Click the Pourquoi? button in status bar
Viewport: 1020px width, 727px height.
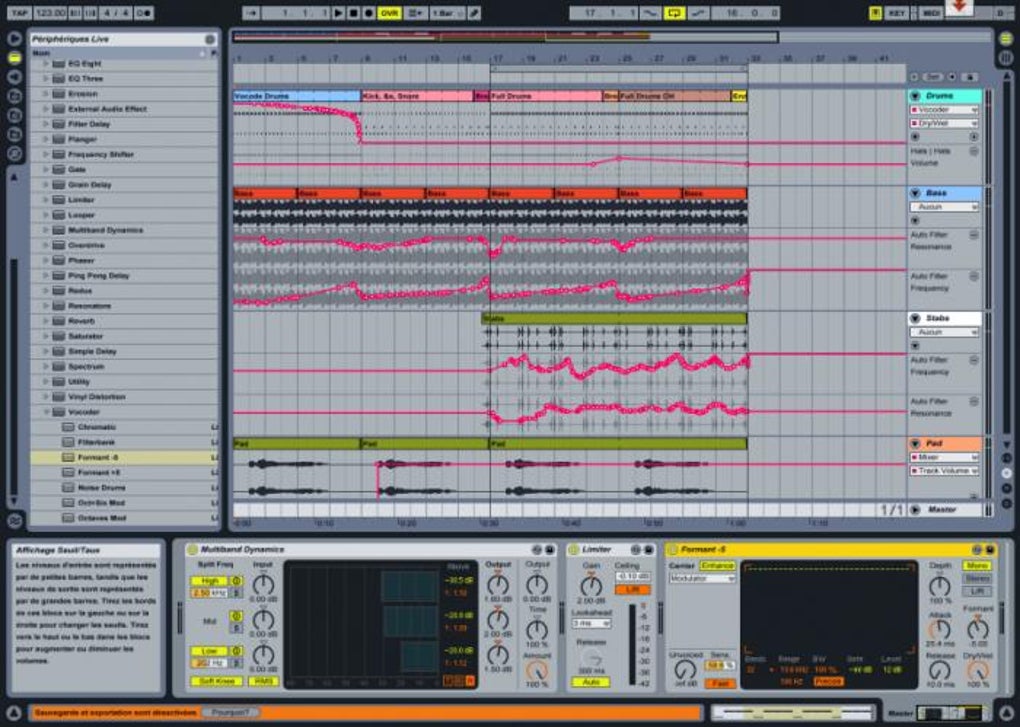click(230, 712)
